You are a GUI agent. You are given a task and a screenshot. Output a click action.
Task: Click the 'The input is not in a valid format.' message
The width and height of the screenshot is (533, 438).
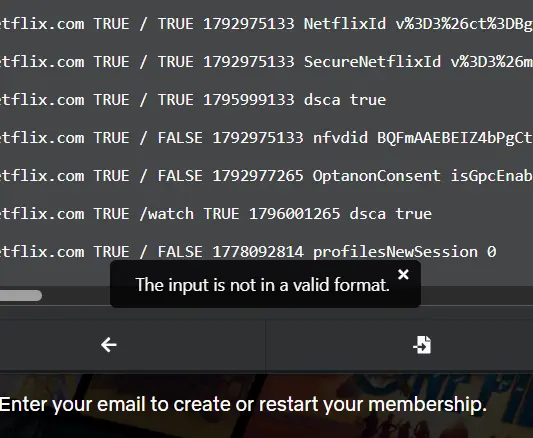pyautogui.click(x=262, y=285)
